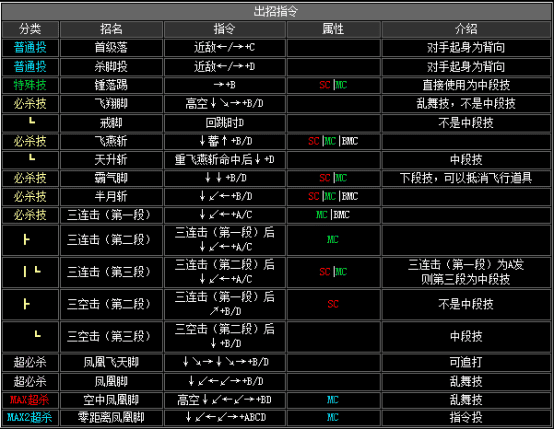Click move name 霸气脚
554x430 pixels.
click(x=111, y=178)
